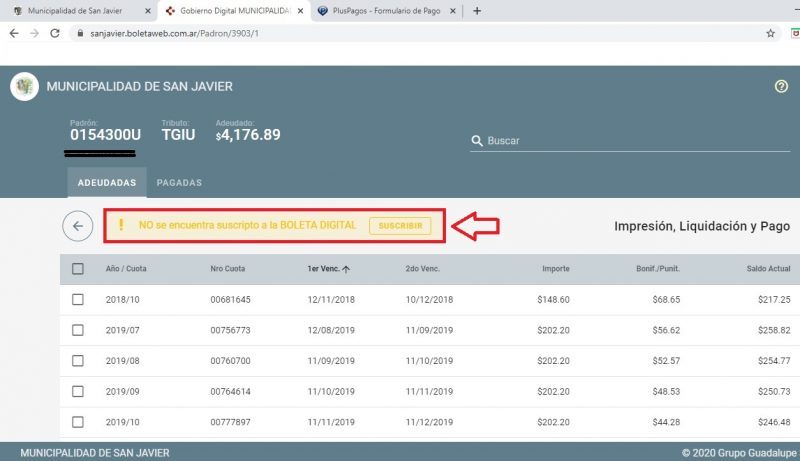Click the search magnifier icon
Image resolution: width=800 pixels, height=461 pixels.
point(477,142)
